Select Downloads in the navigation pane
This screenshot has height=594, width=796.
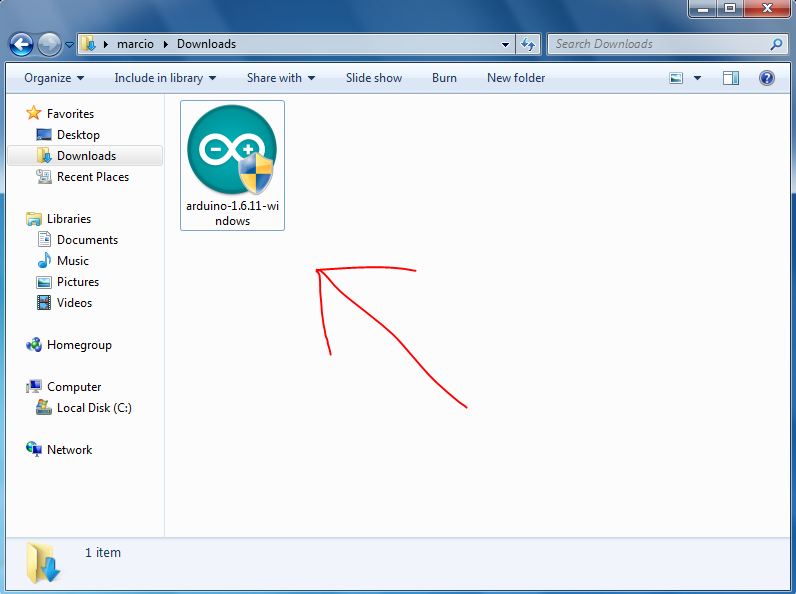pyautogui.click(x=86, y=155)
